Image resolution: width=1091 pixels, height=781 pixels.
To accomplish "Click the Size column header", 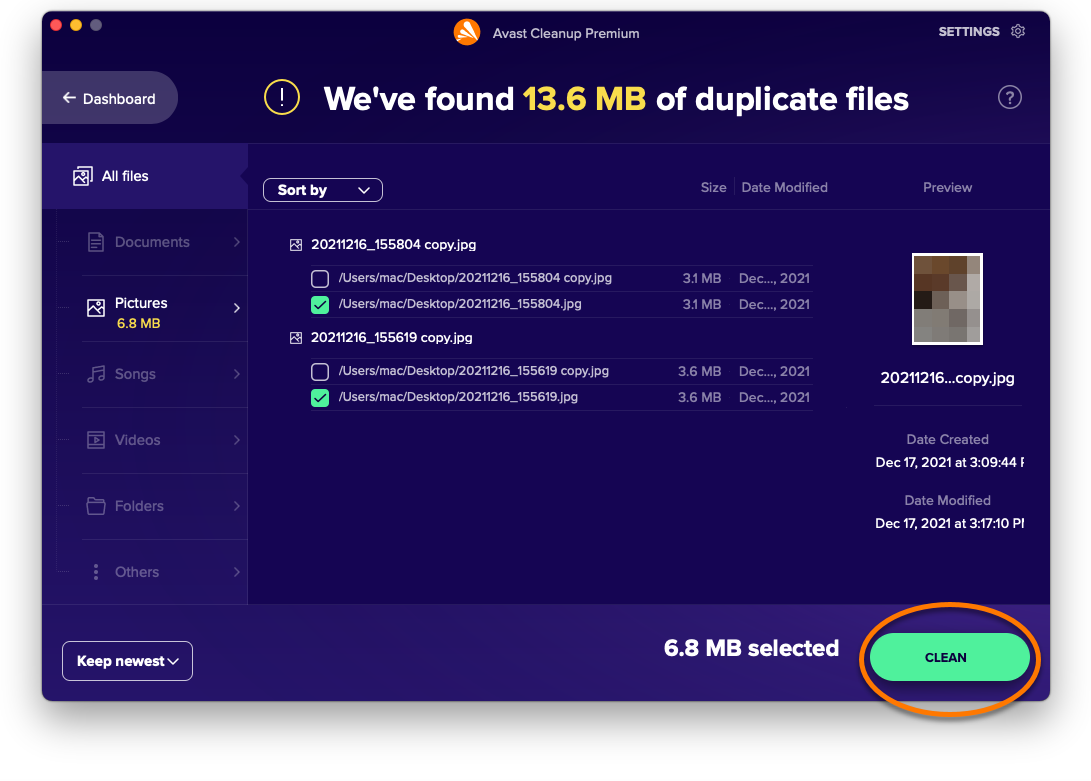I will 713,187.
